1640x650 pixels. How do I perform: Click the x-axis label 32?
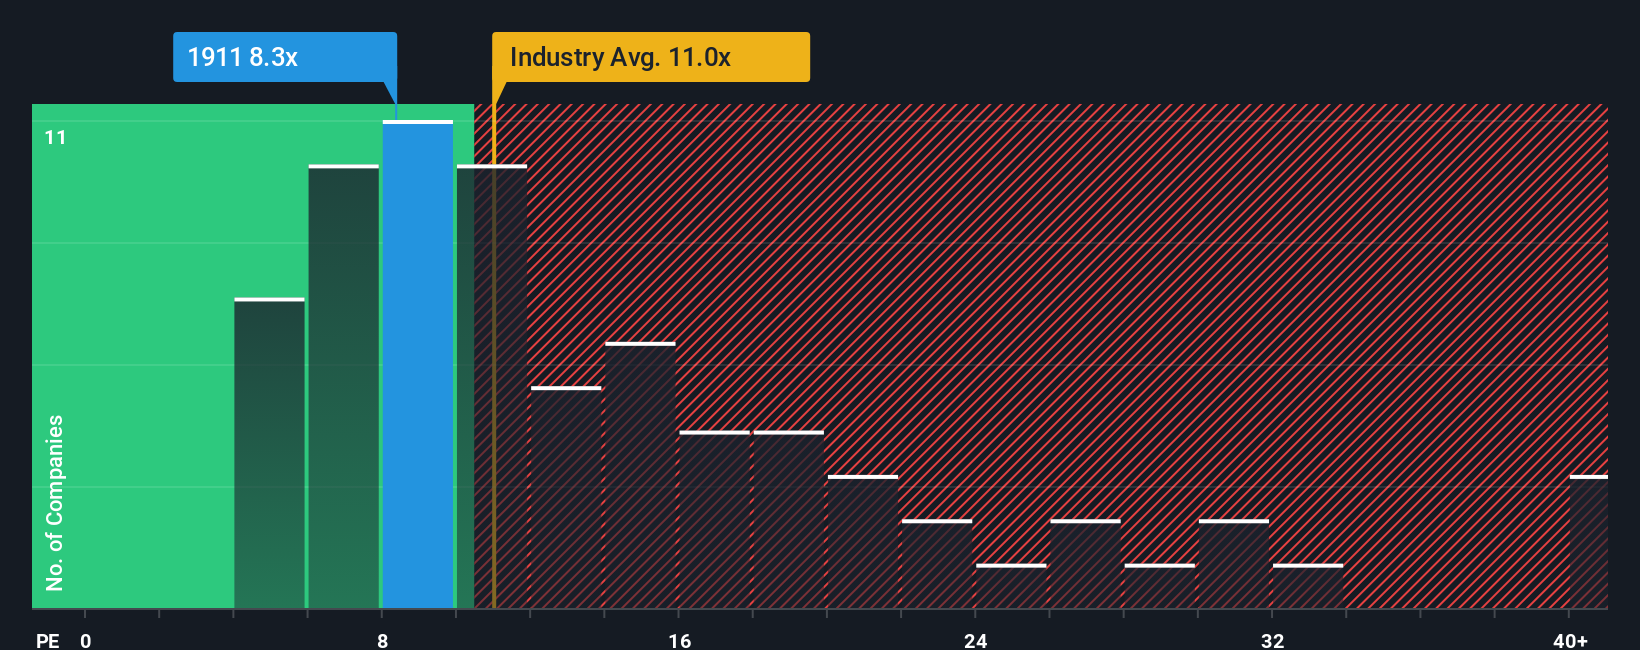(x=1272, y=640)
